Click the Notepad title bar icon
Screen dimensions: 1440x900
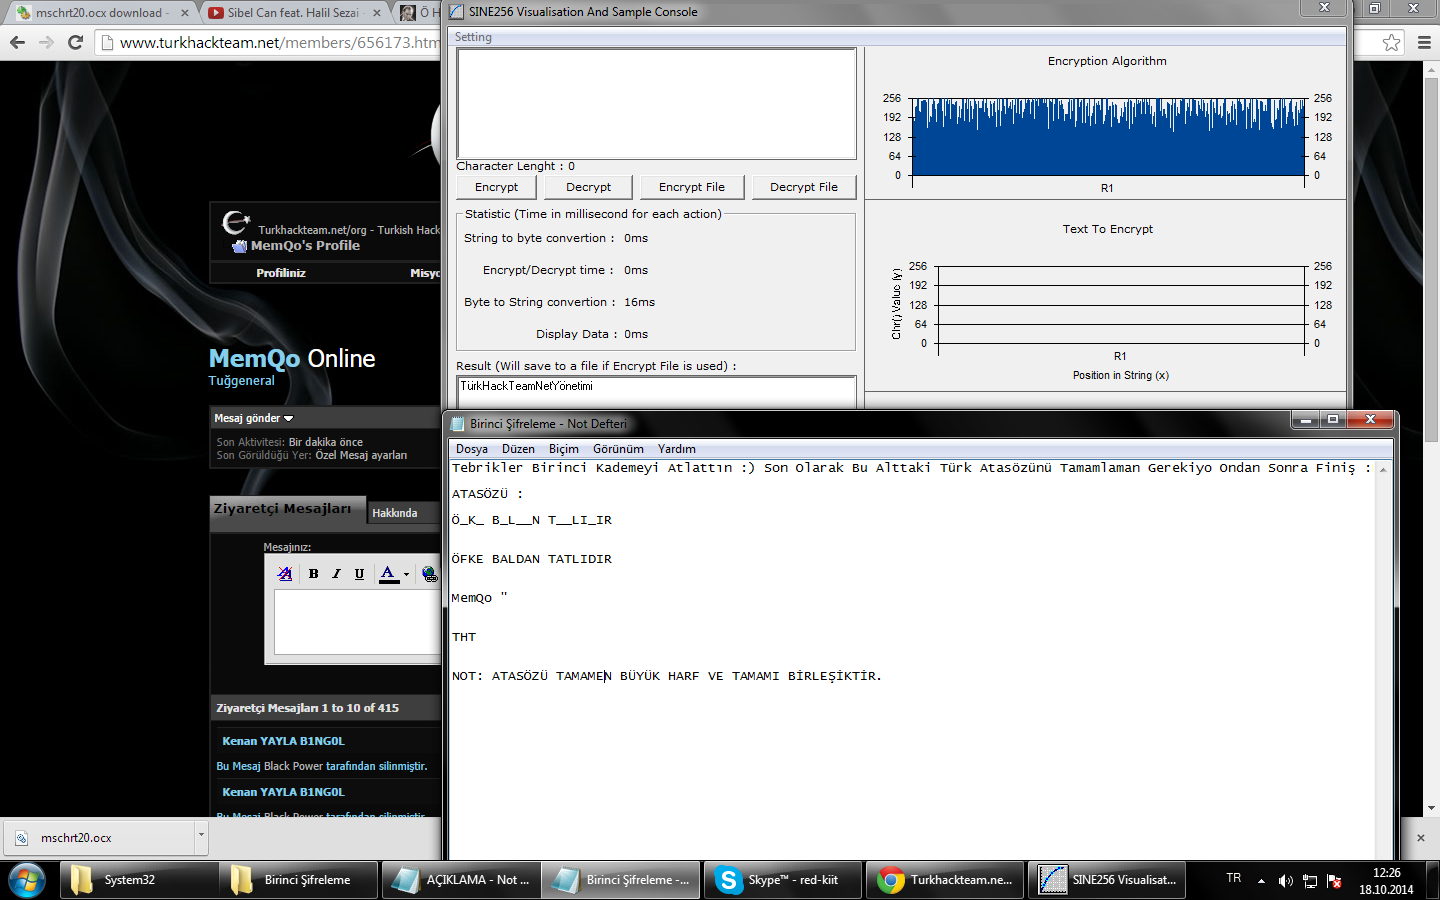pyautogui.click(x=458, y=424)
